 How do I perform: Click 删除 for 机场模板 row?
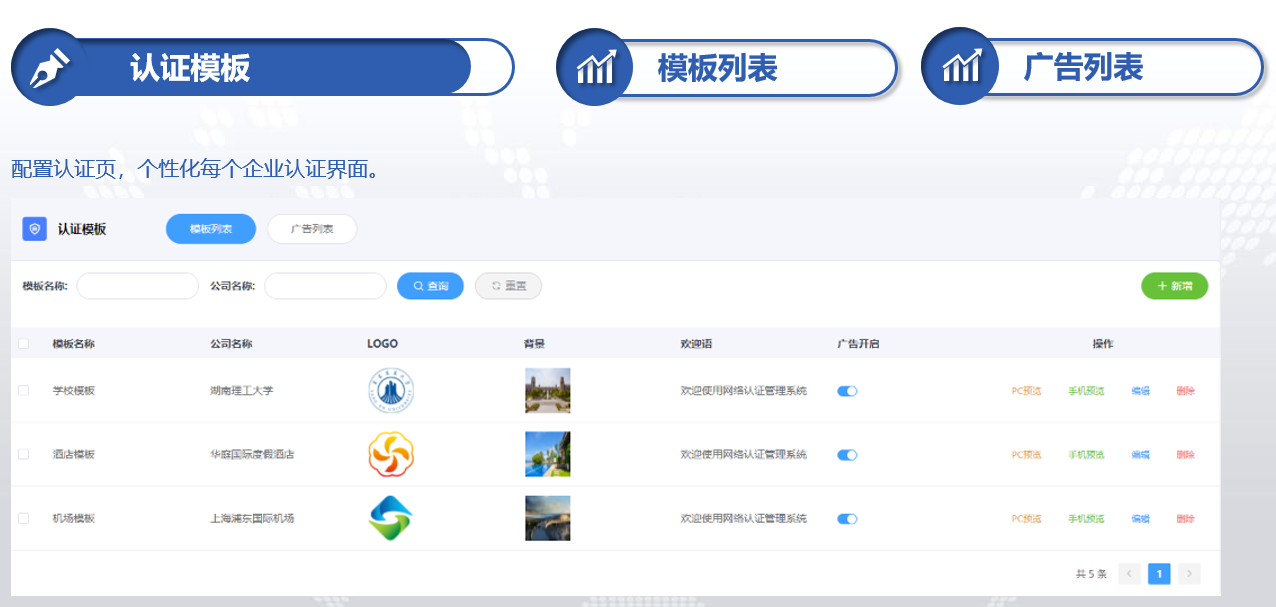coord(1185,519)
